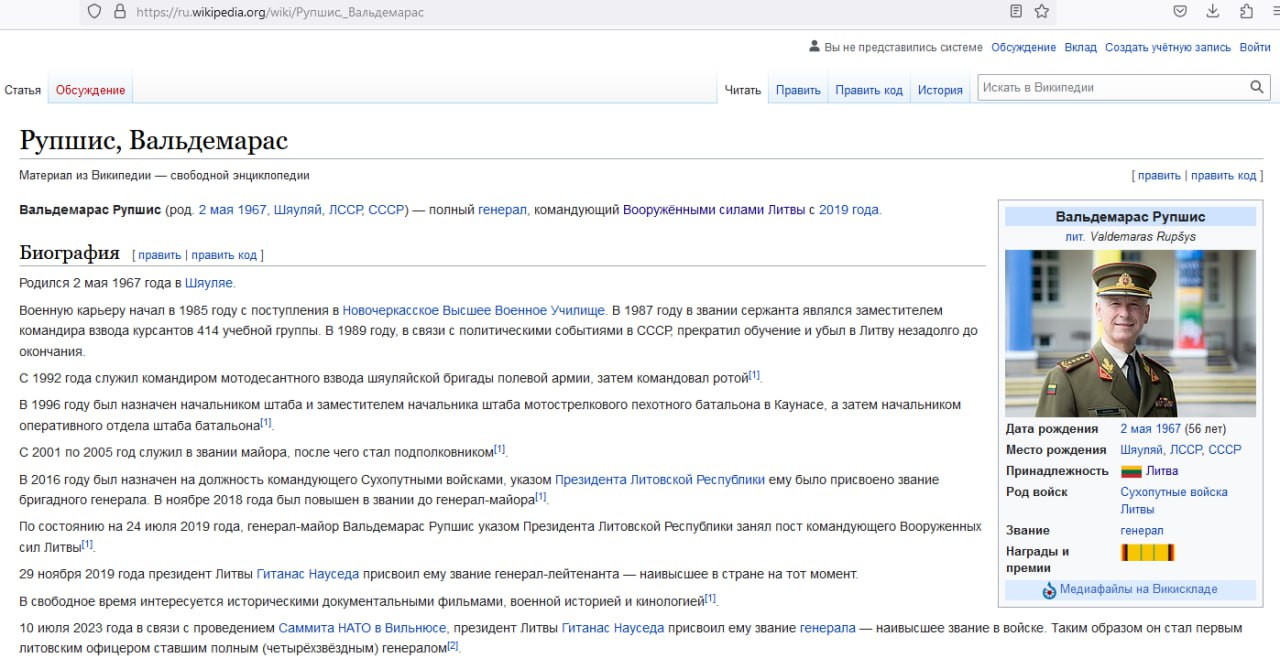The height and width of the screenshot is (669, 1280).
Task: Click Создать учётную запись link
Action: pos(1168,47)
